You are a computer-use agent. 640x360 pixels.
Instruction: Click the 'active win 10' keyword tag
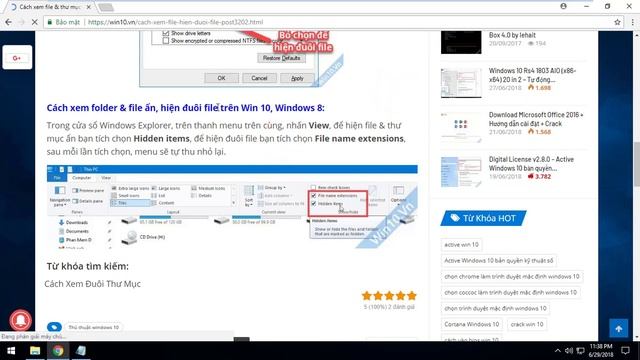click(x=461, y=244)
